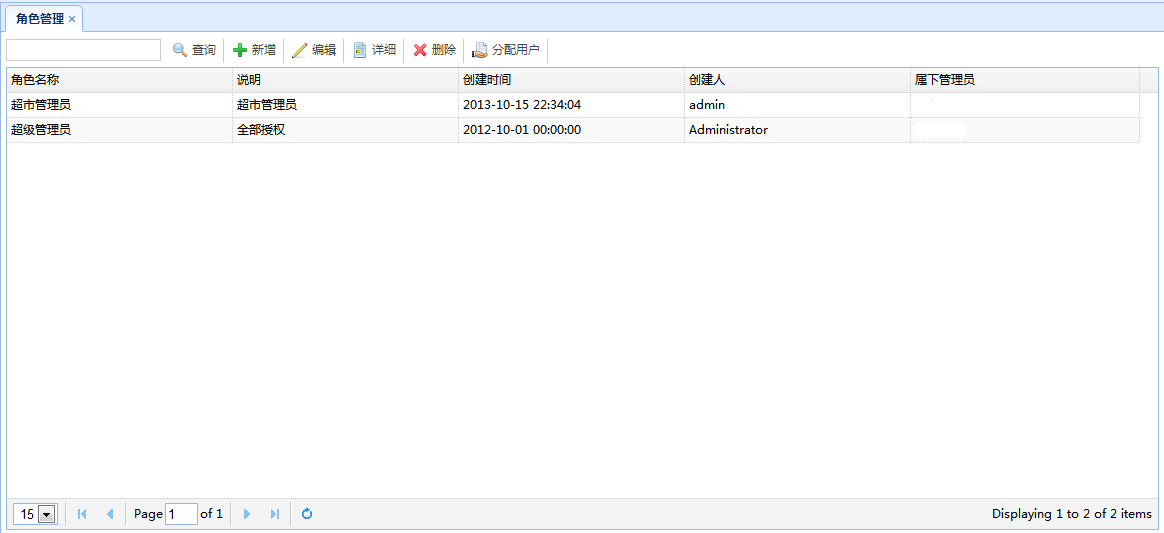
Task: Open 详细 details document button
Action: [x=374, y=50]
